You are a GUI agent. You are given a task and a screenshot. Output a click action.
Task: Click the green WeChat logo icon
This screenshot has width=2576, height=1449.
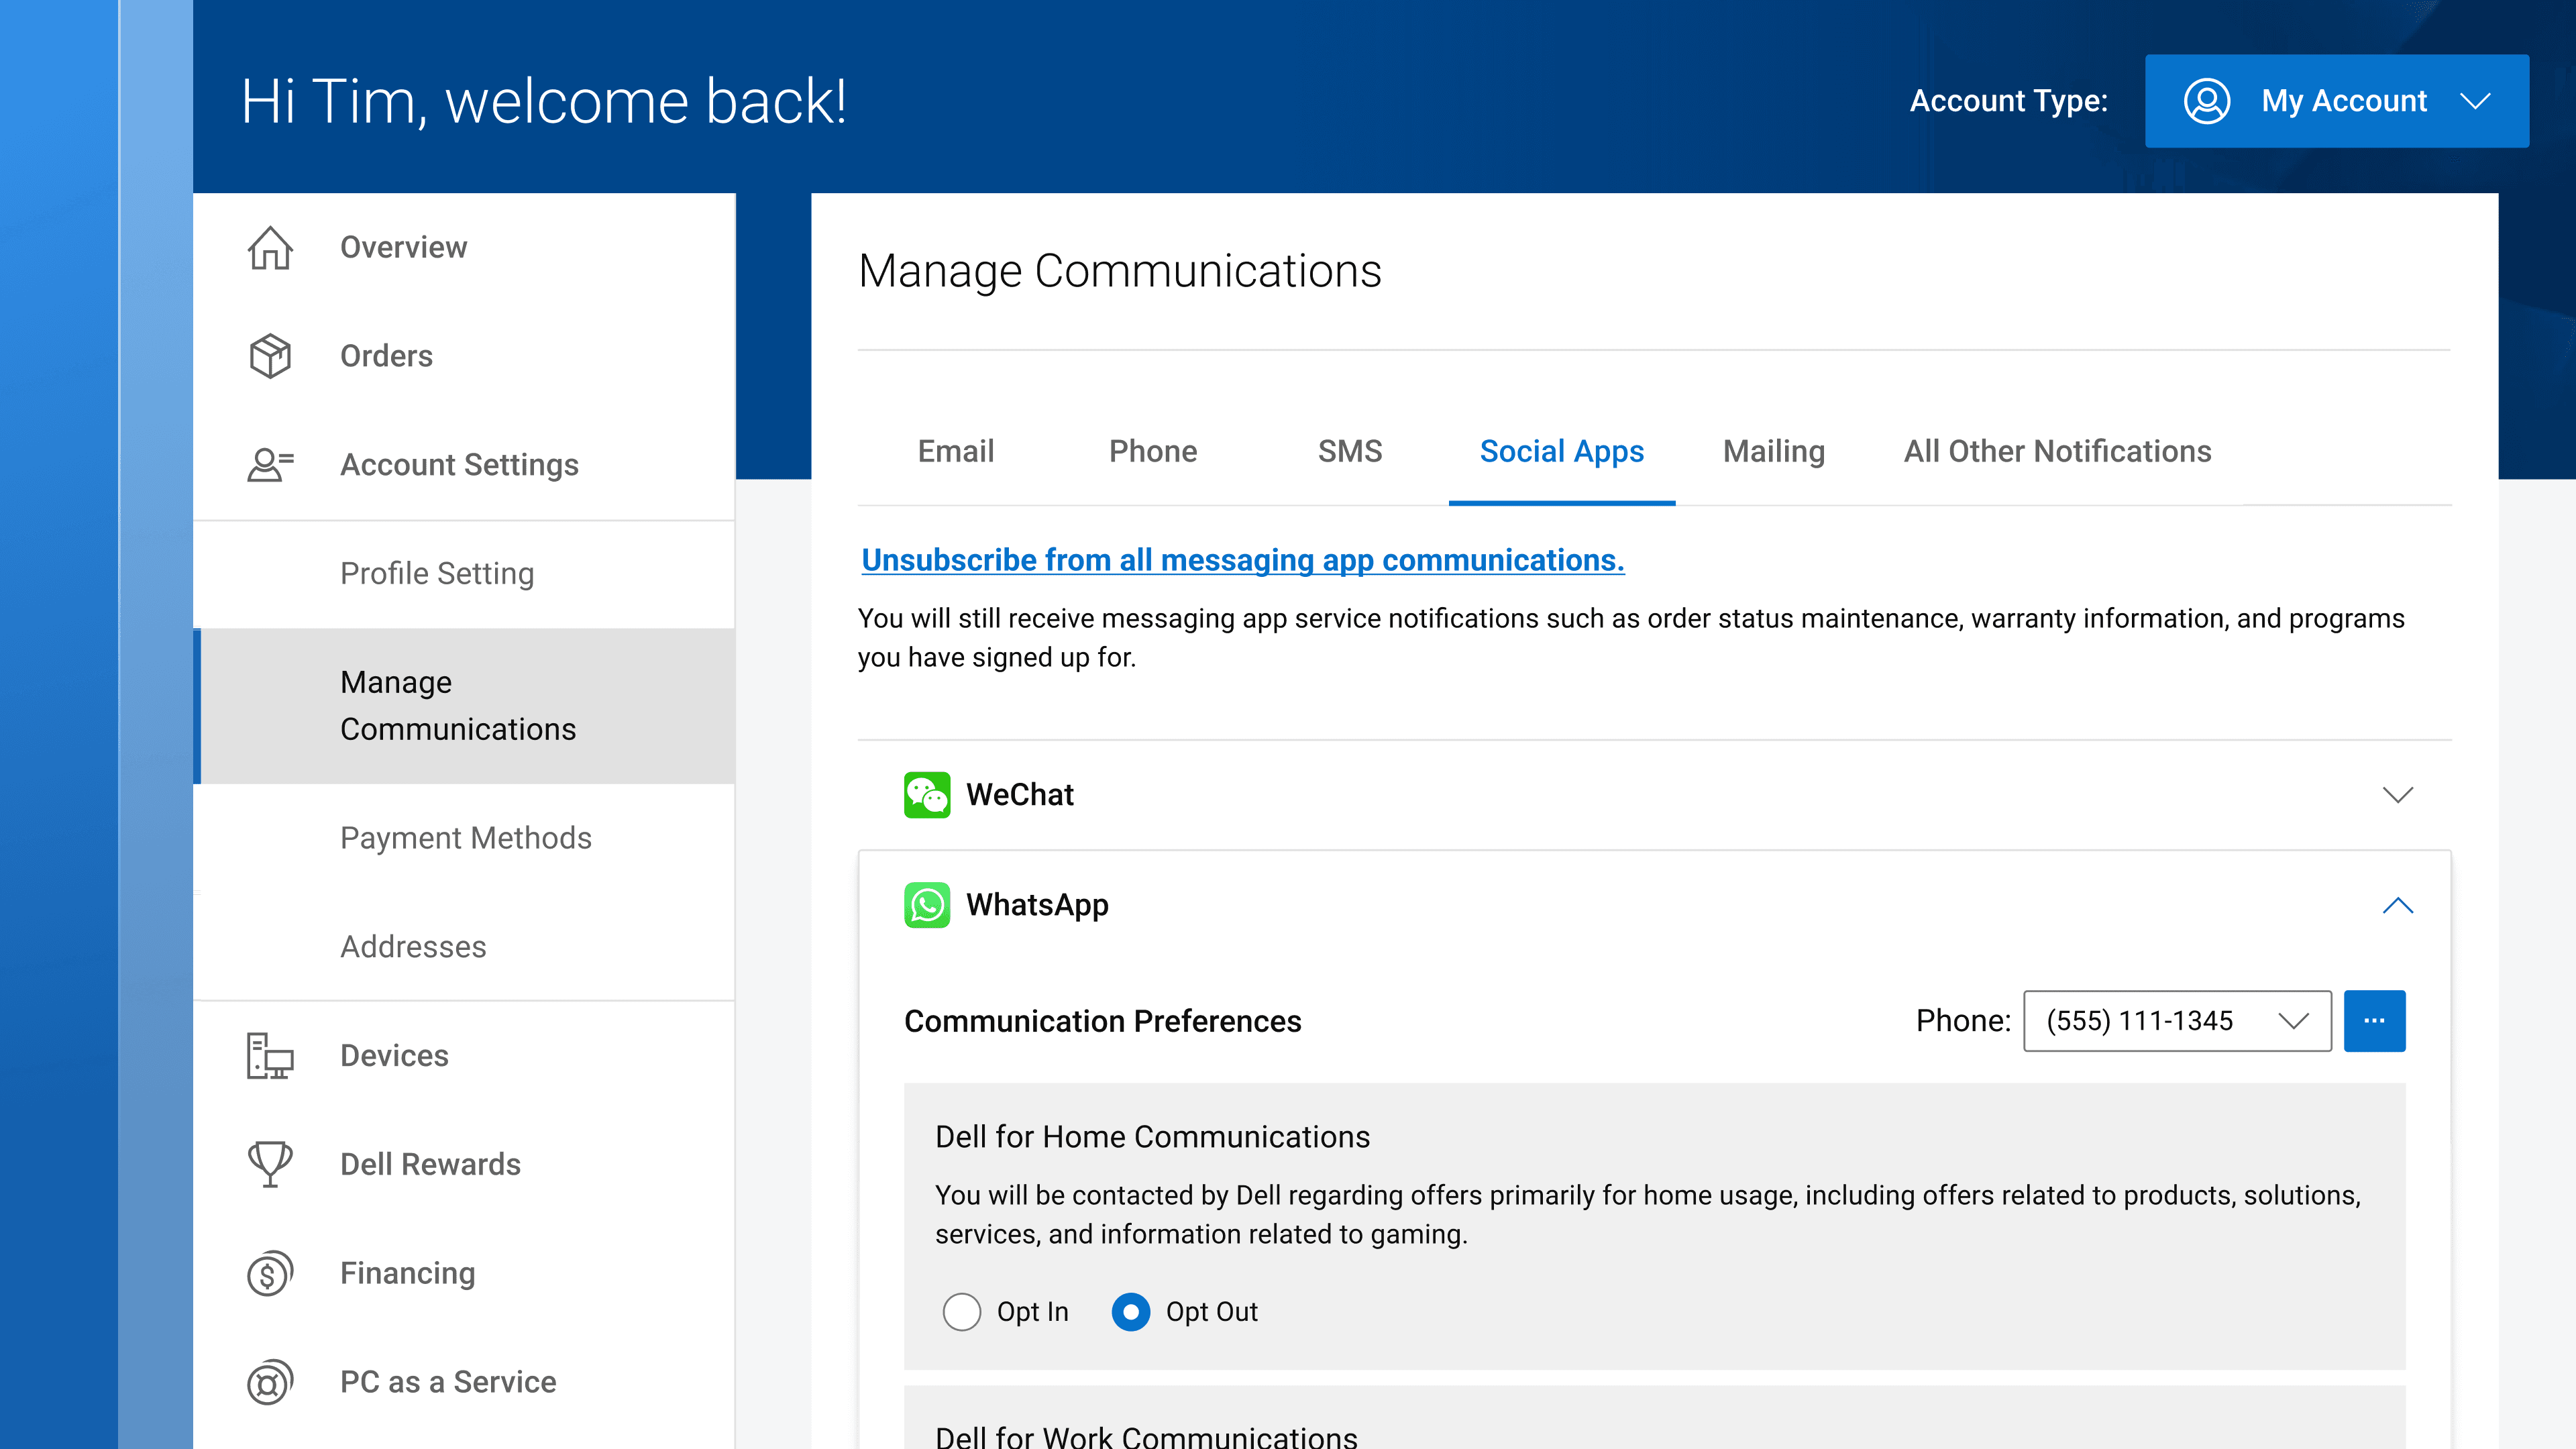(x=927, y=795)
